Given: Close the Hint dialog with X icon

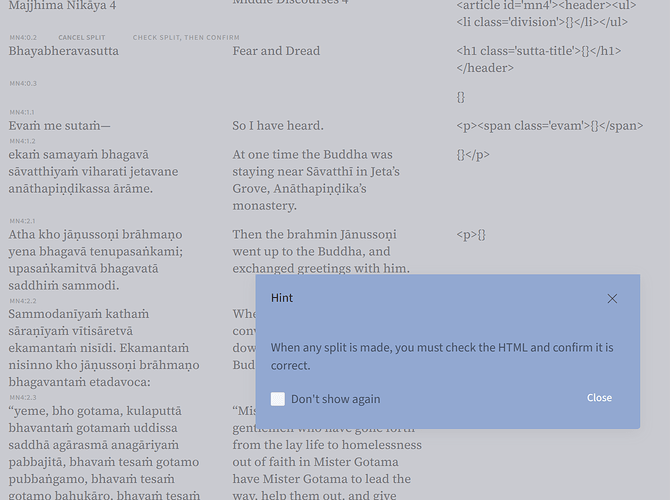Looking at the screenshot, I should 612,299.
